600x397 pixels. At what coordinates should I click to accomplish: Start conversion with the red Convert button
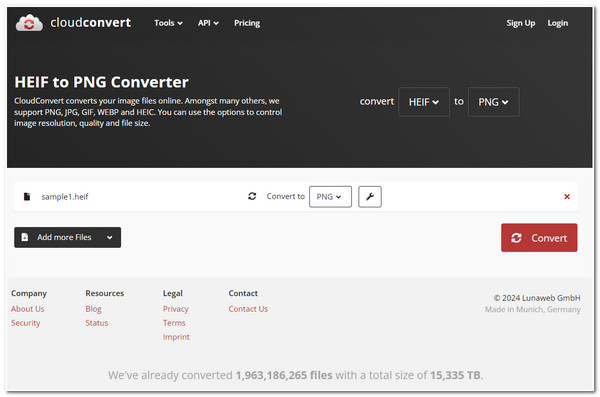(x=539, y=238)
